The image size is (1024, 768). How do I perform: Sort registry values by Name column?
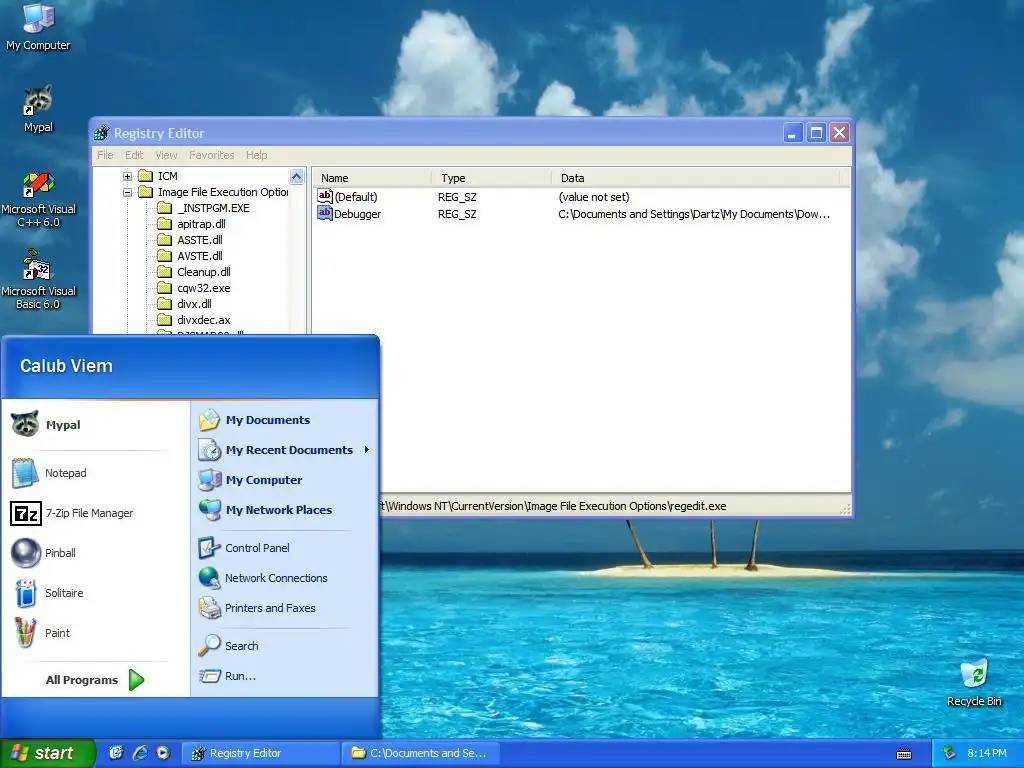pyautogui.click(x=372, y=178)
